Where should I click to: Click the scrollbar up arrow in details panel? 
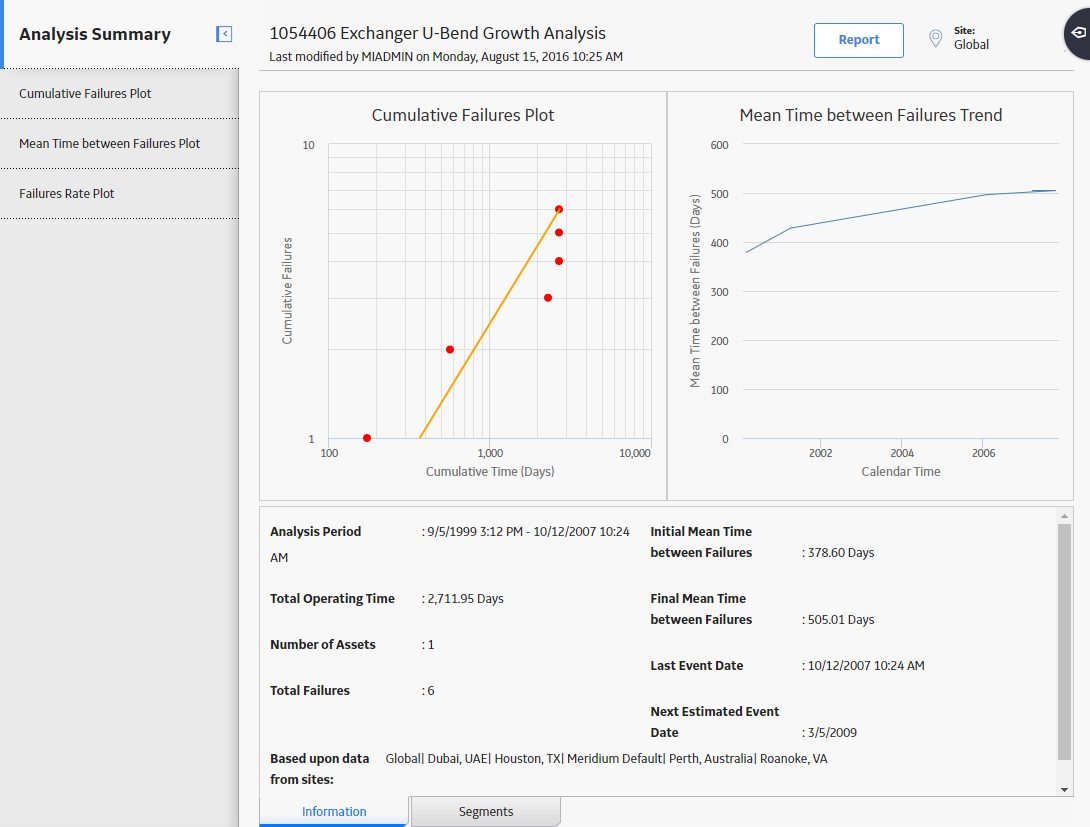tap(1064, 516)
